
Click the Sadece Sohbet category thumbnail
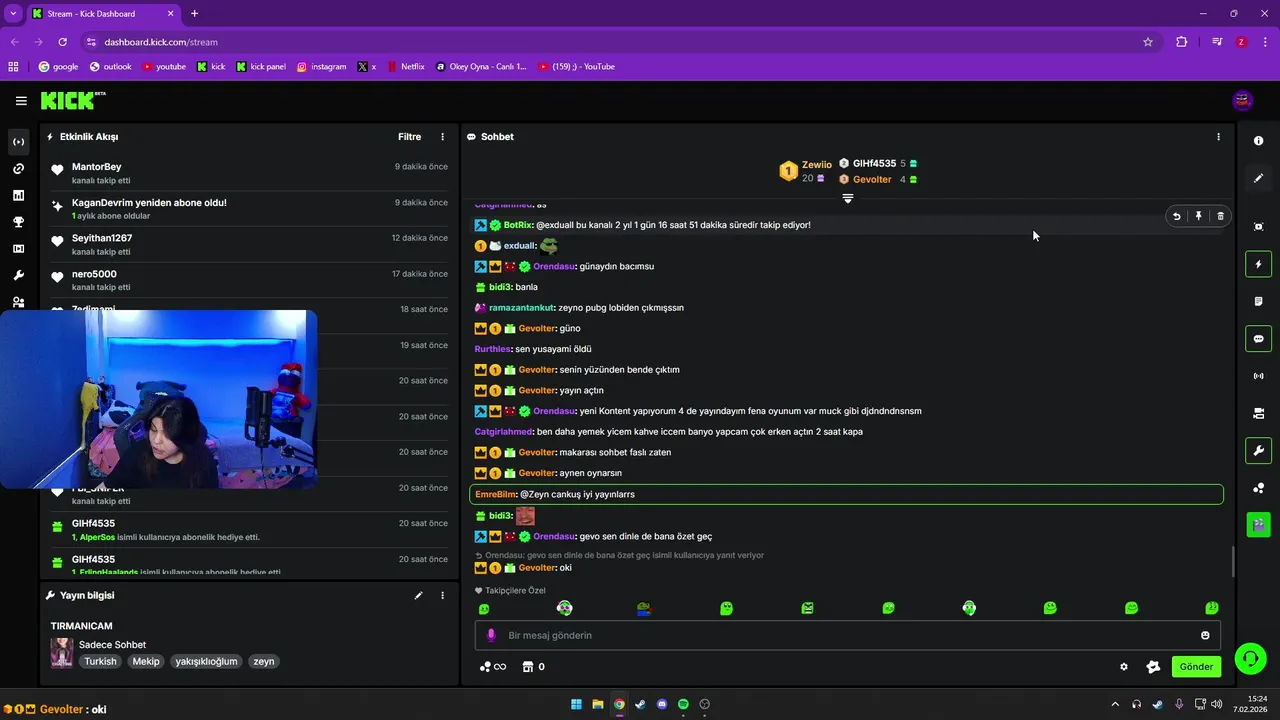coord(62,653)
